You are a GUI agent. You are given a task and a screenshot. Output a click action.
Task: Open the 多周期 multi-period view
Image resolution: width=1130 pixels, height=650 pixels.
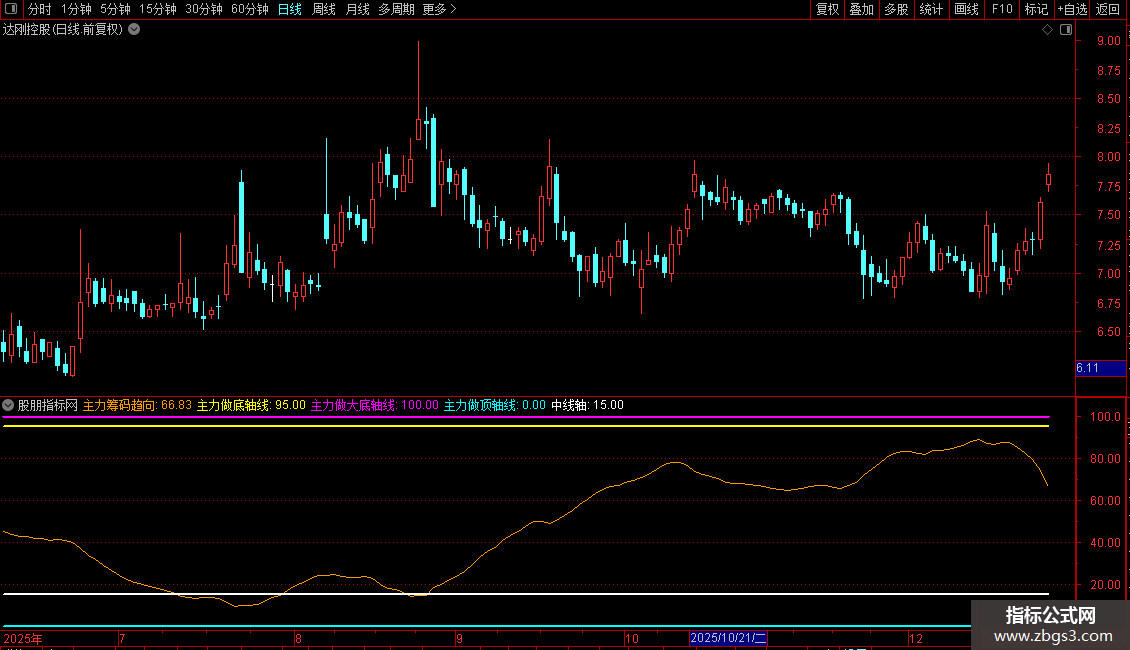tap(397, 10)
